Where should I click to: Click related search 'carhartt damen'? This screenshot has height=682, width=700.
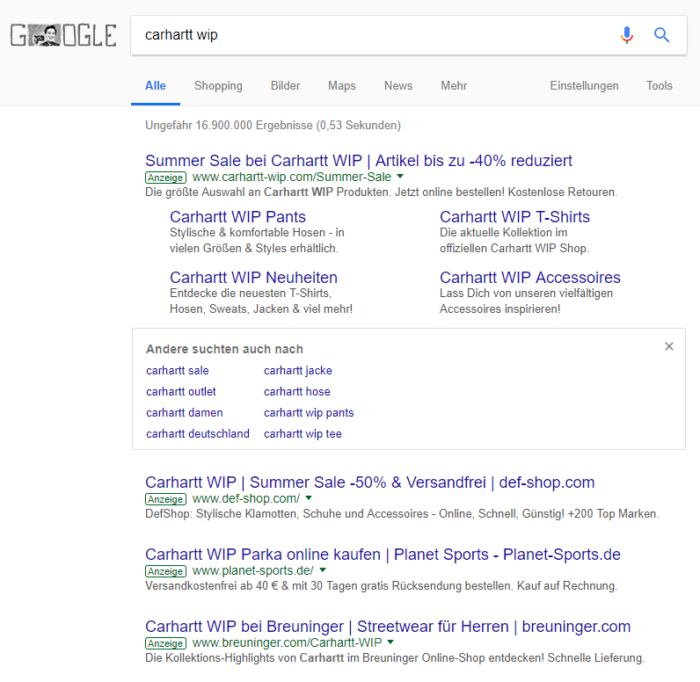[x=184, y=412]
